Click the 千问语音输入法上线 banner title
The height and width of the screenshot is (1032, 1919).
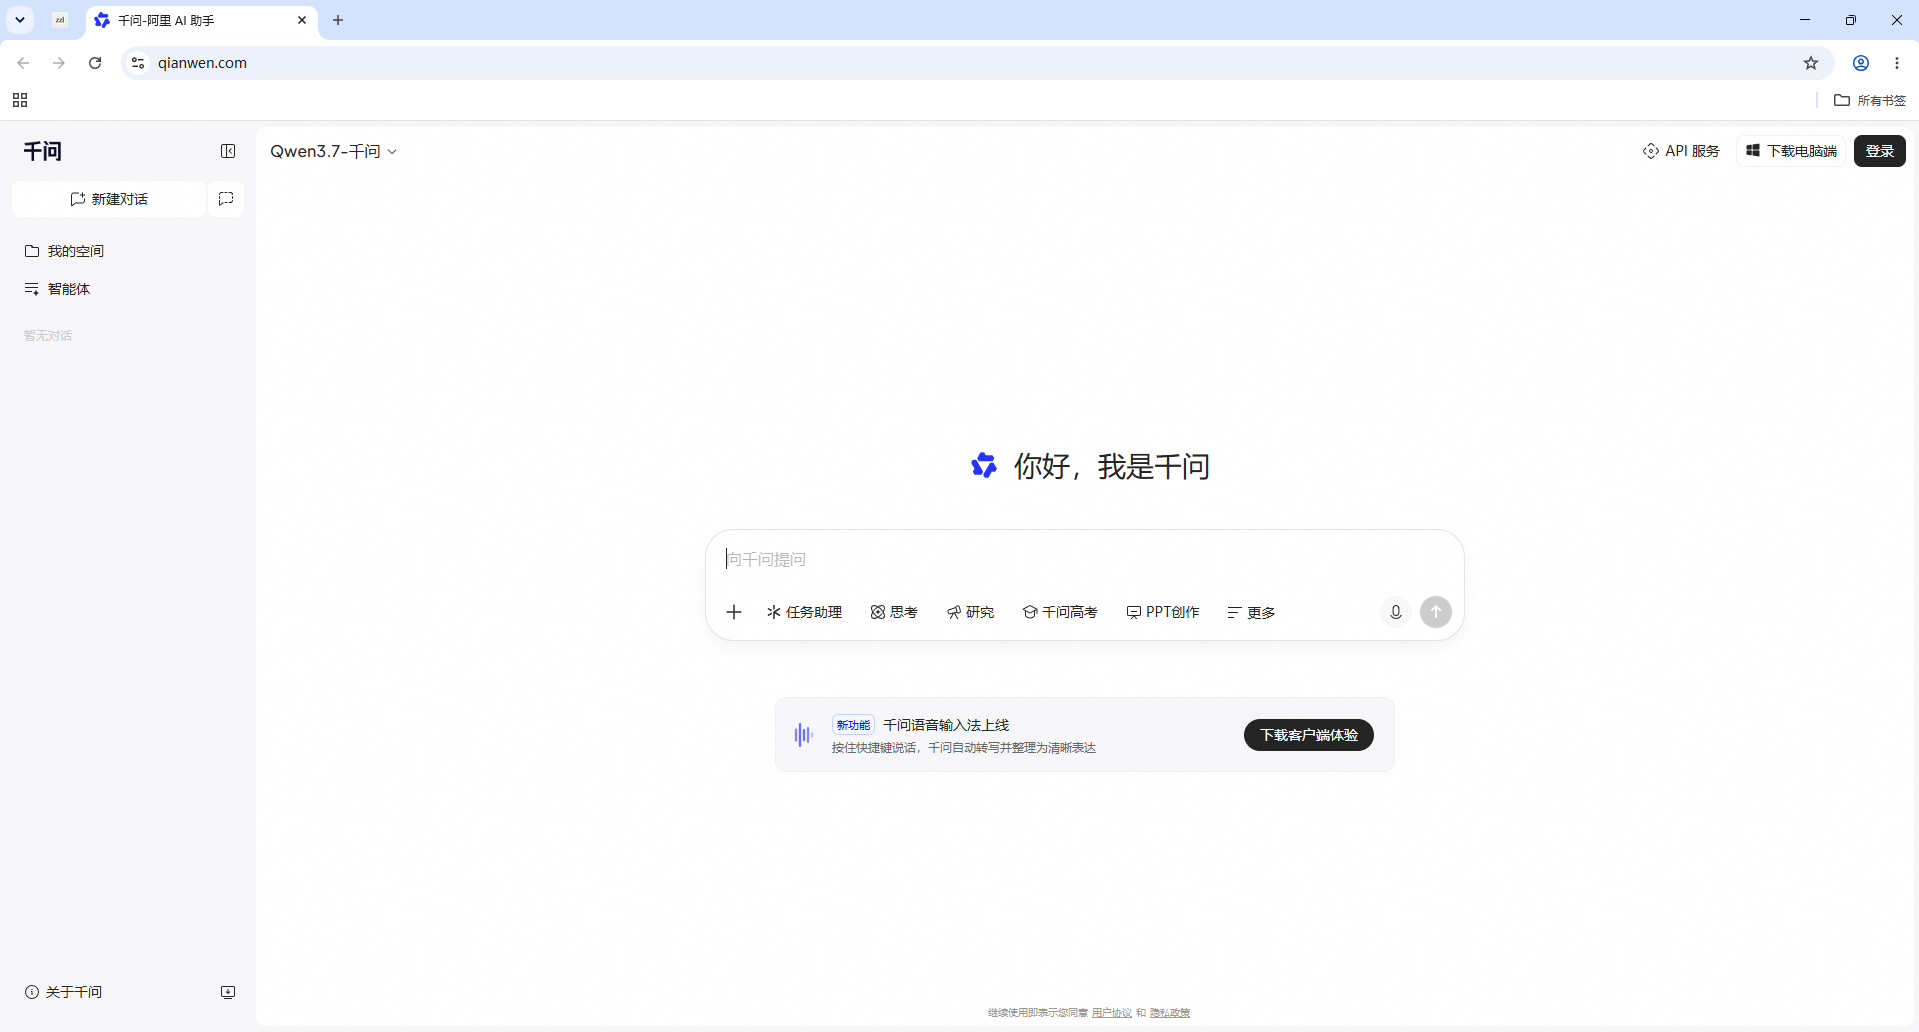pyautogui.click(x=946, y=725)
